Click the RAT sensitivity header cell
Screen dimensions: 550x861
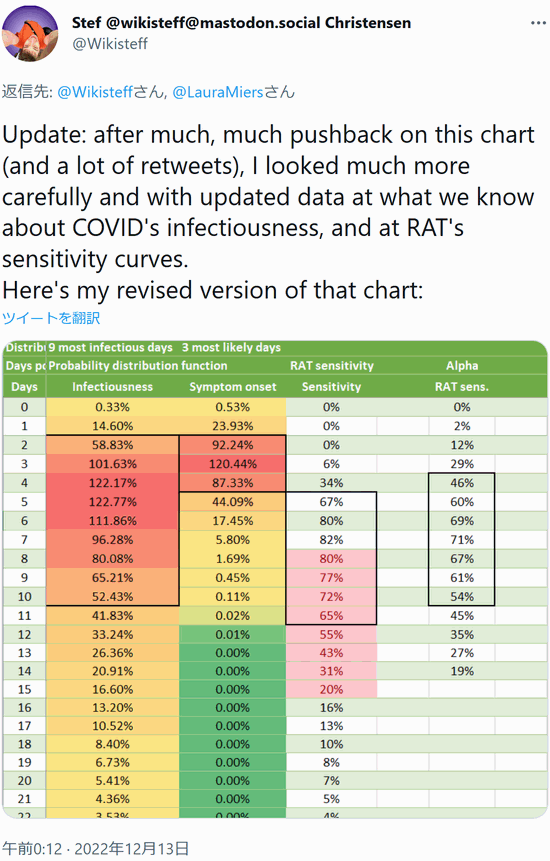click(332, 366)
